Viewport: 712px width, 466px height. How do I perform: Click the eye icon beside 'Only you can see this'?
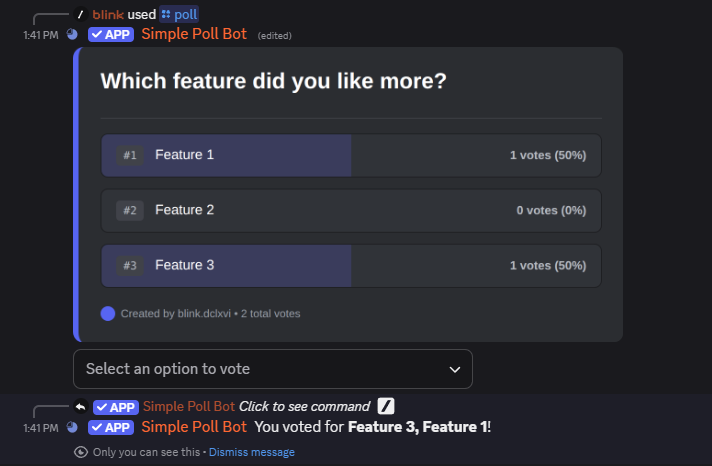[80, 452]
